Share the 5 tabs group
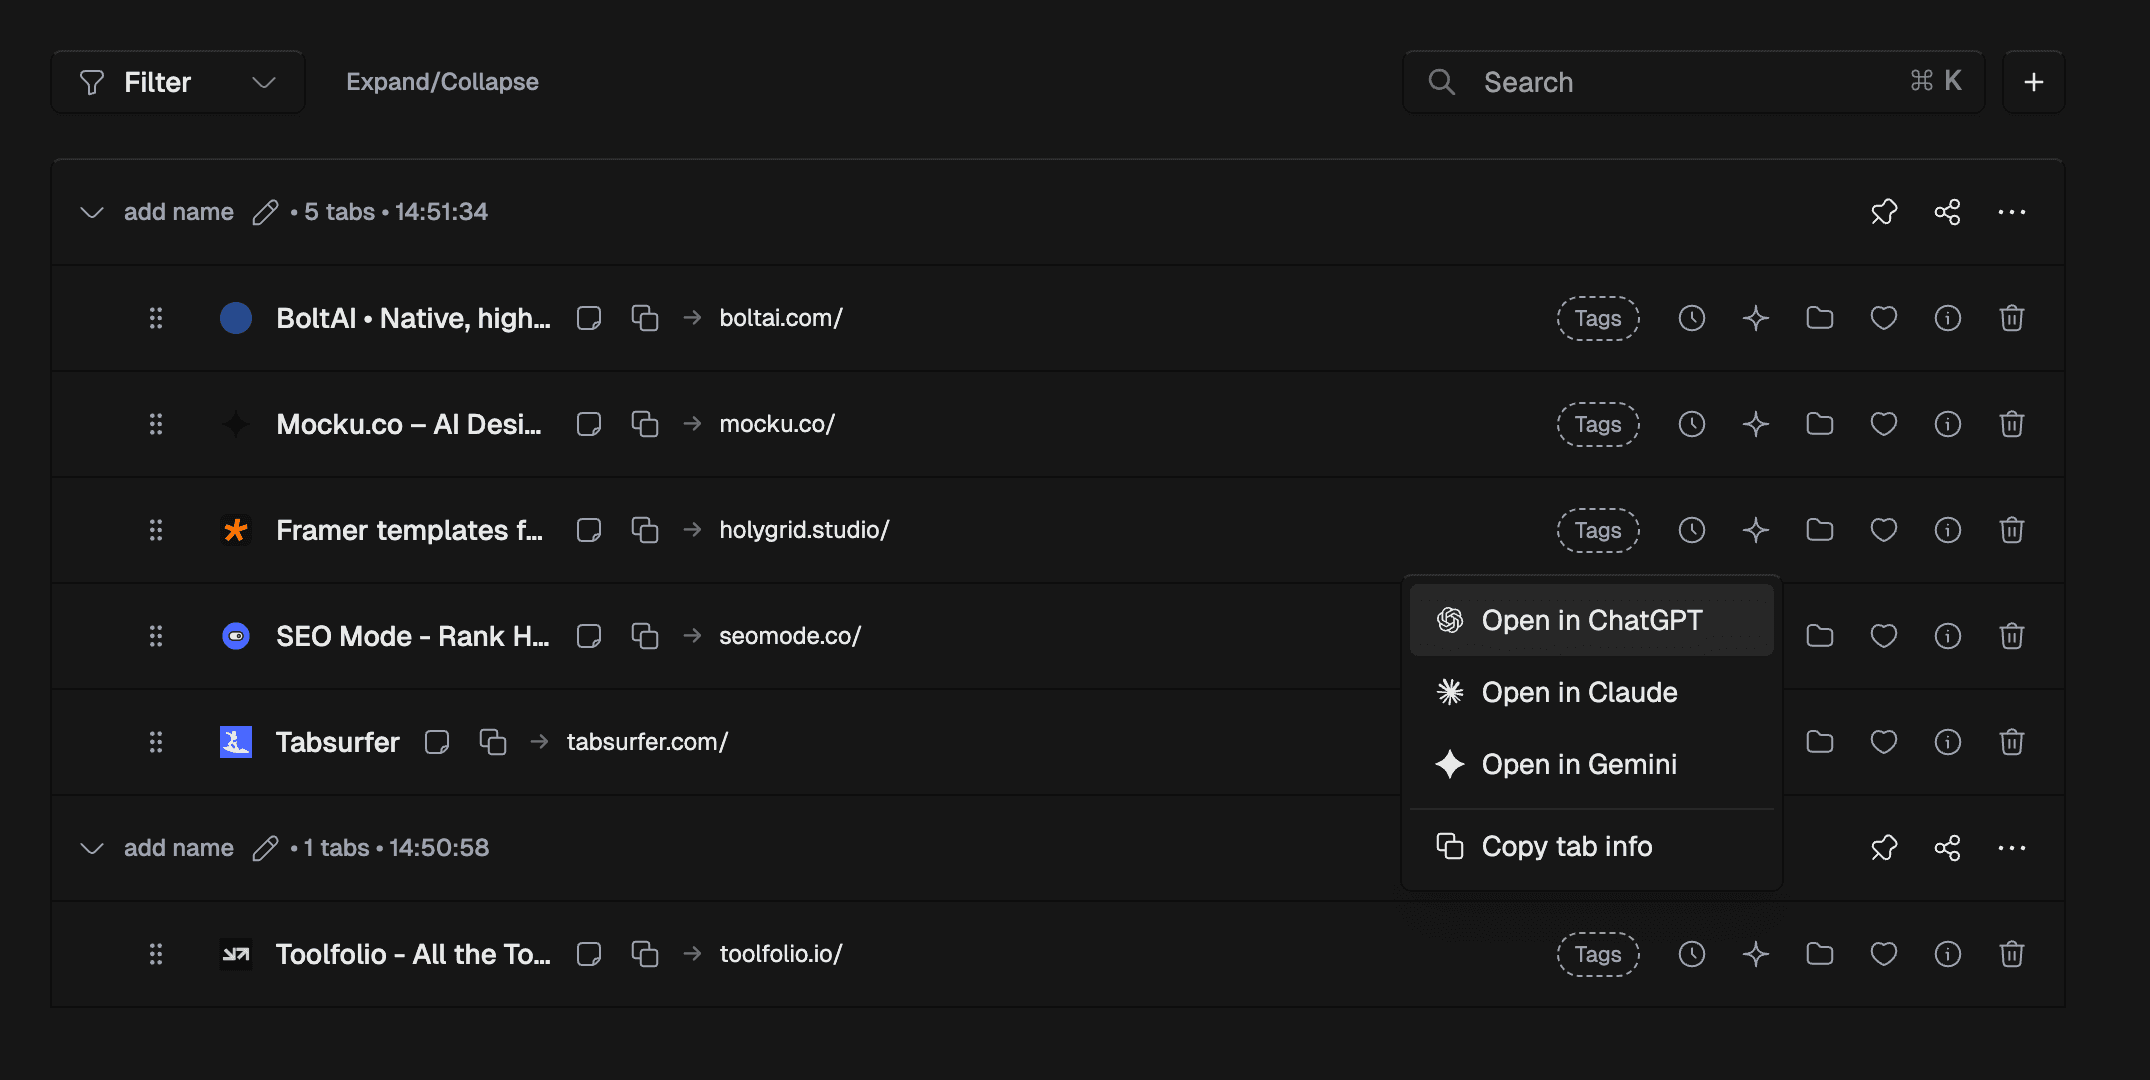Screen dimensions: 2150x1080 point(1948,212)
